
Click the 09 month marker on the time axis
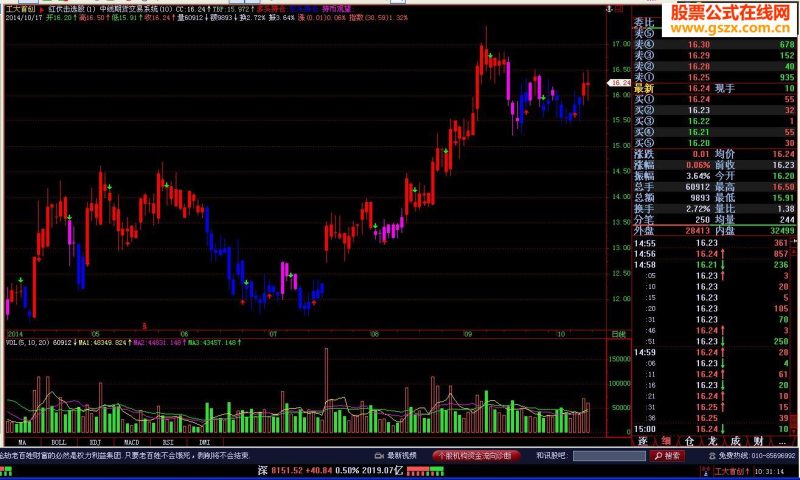[467, 334]
